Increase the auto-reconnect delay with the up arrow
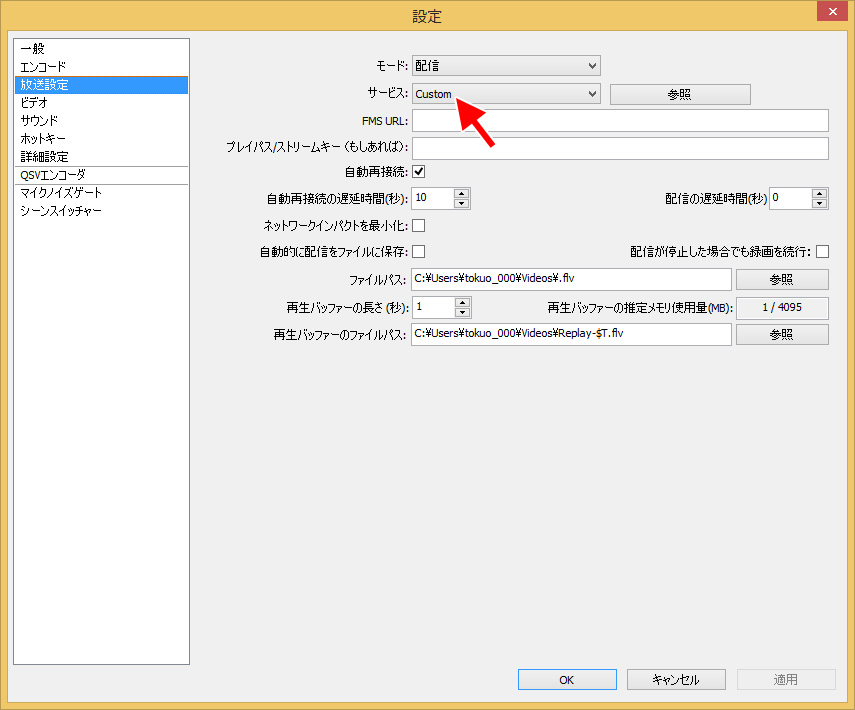 [461, 194]
